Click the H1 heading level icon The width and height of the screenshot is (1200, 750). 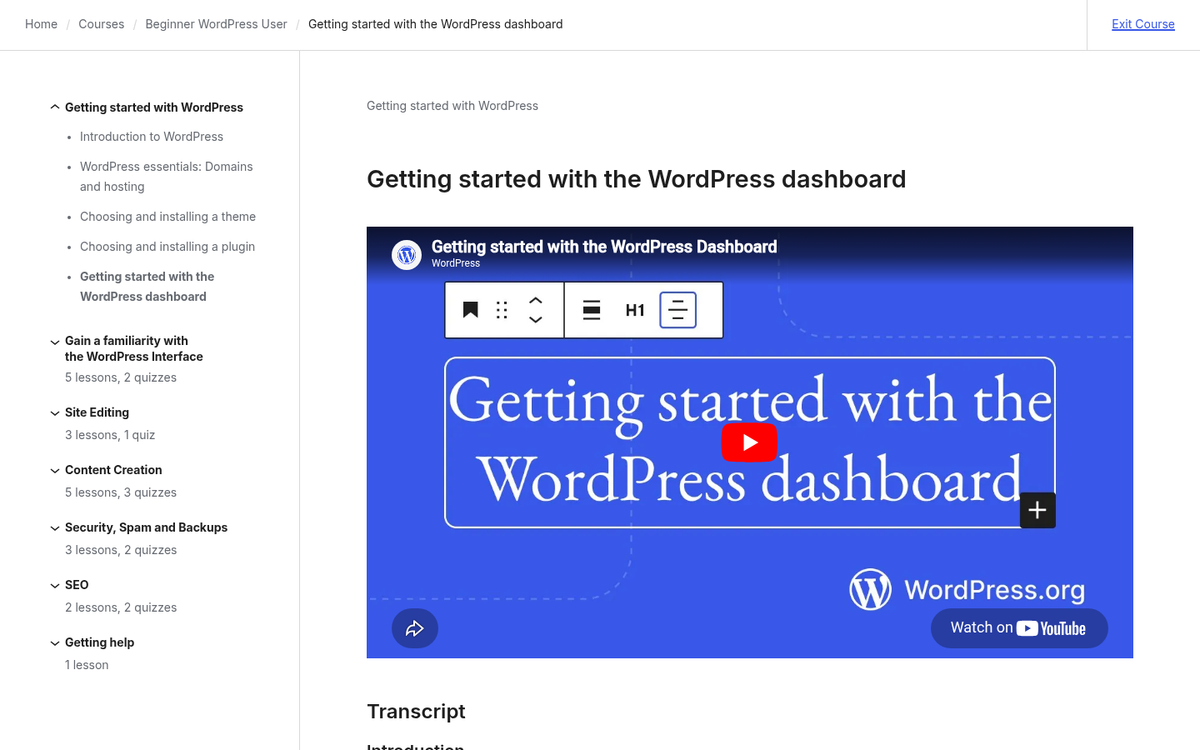[x=635, y=310]
